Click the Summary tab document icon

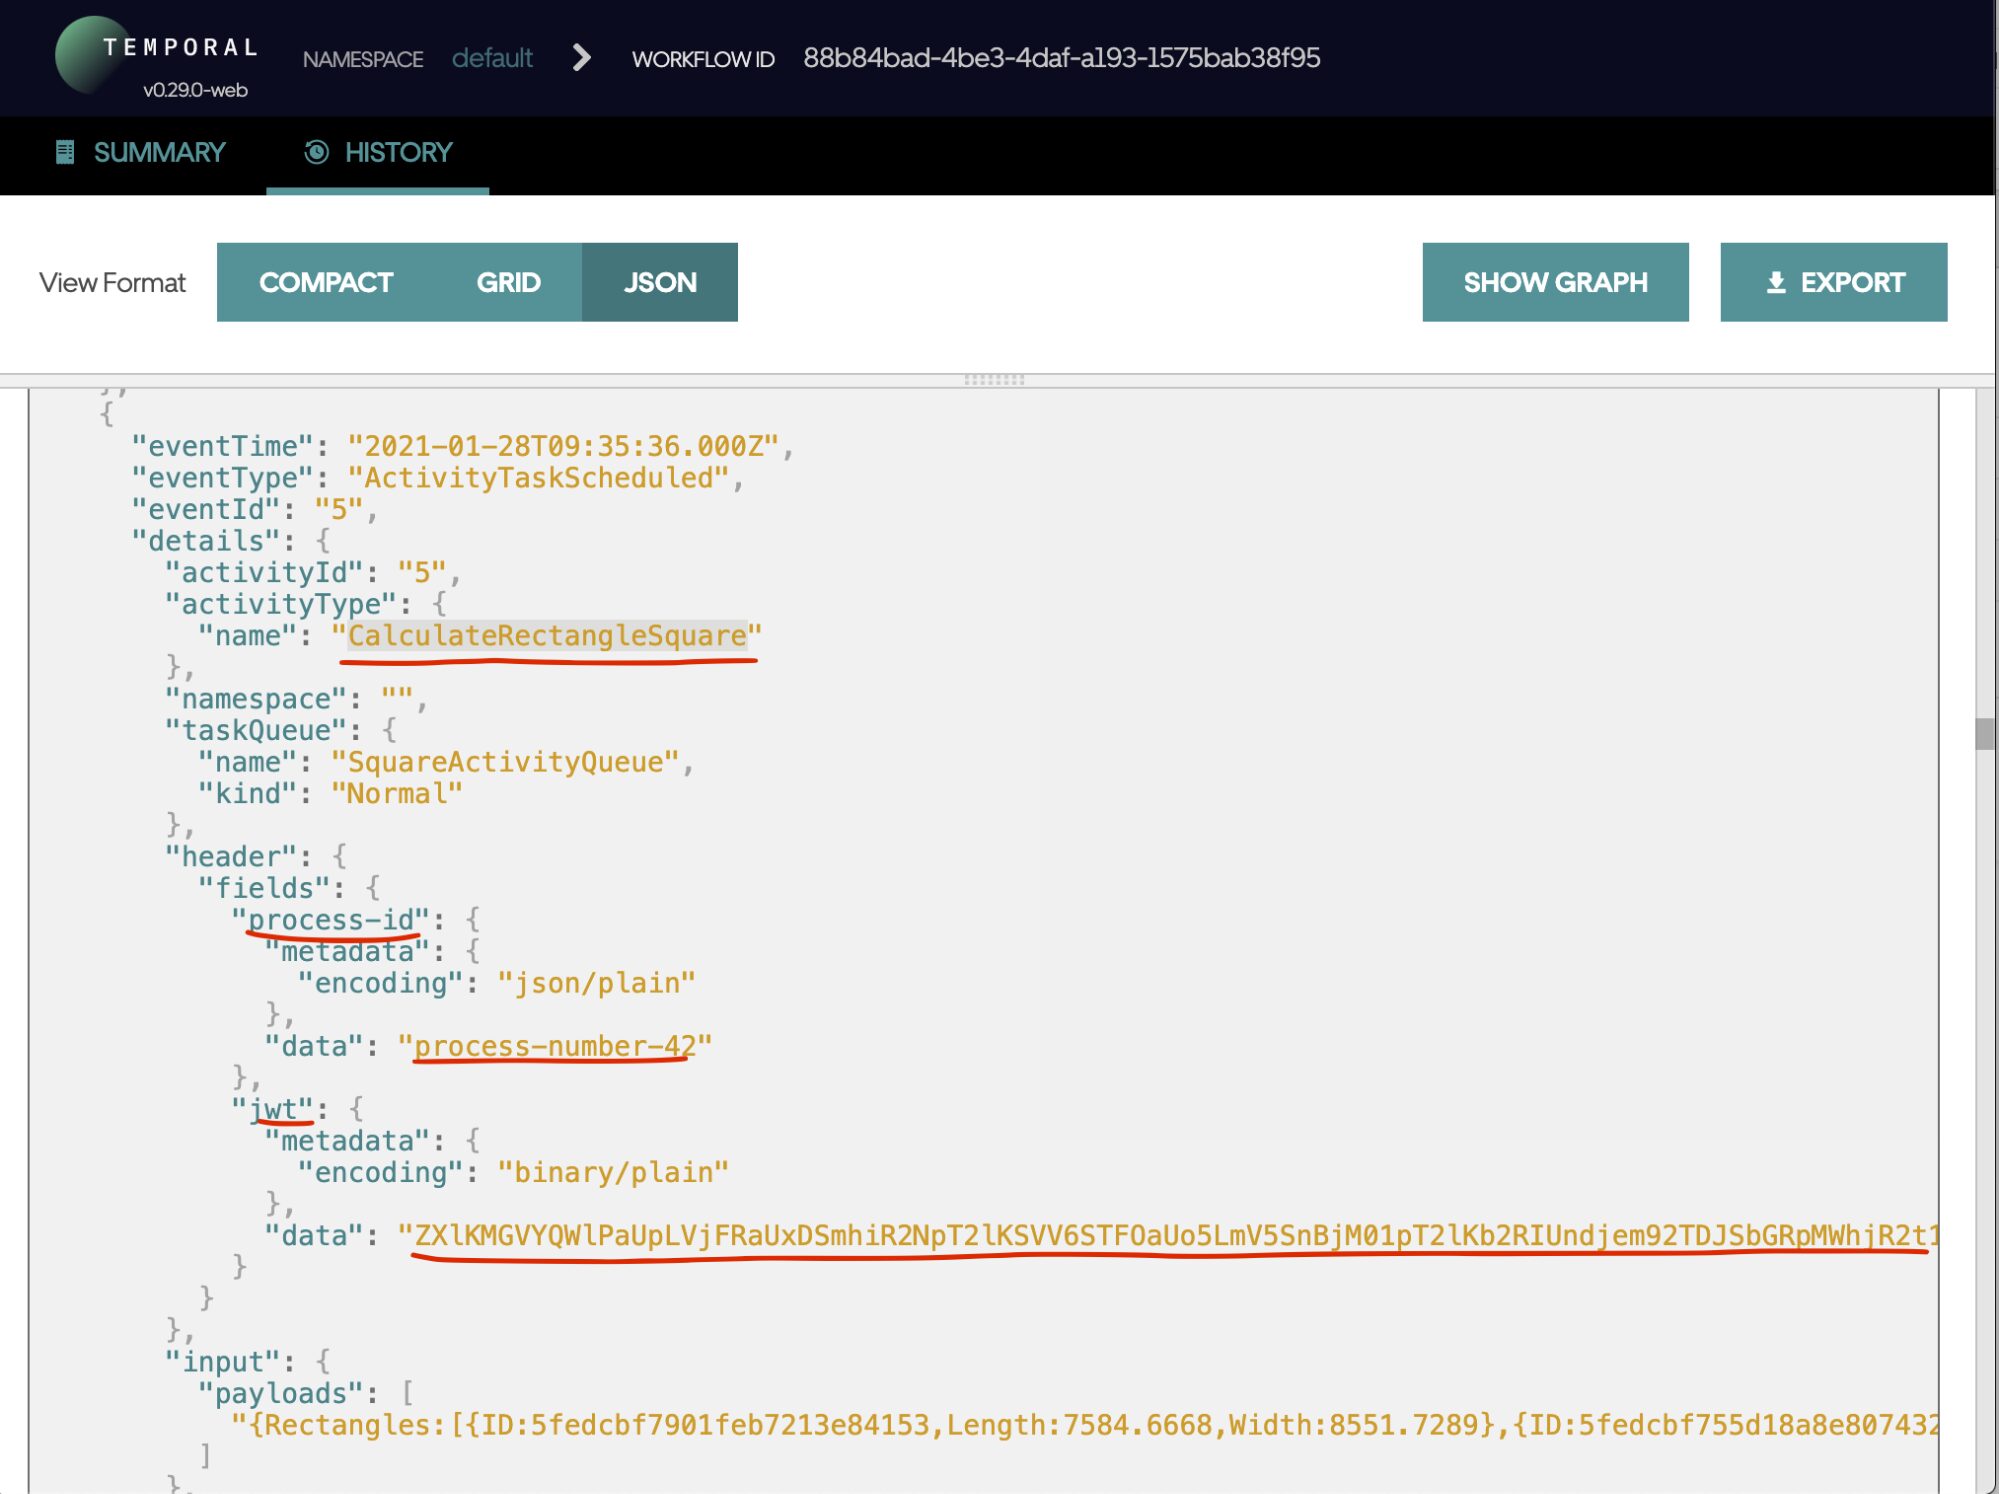65,152
